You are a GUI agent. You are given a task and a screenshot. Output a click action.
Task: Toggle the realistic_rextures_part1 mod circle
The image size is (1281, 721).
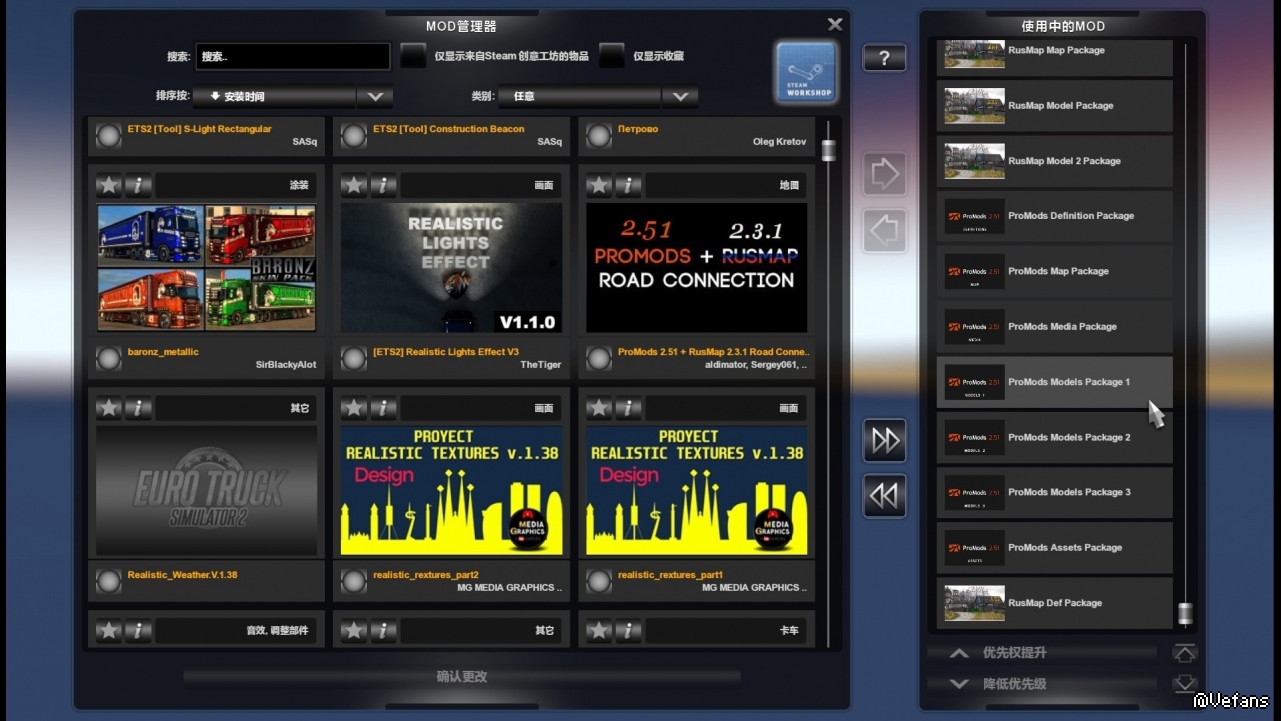coord(599,581)
